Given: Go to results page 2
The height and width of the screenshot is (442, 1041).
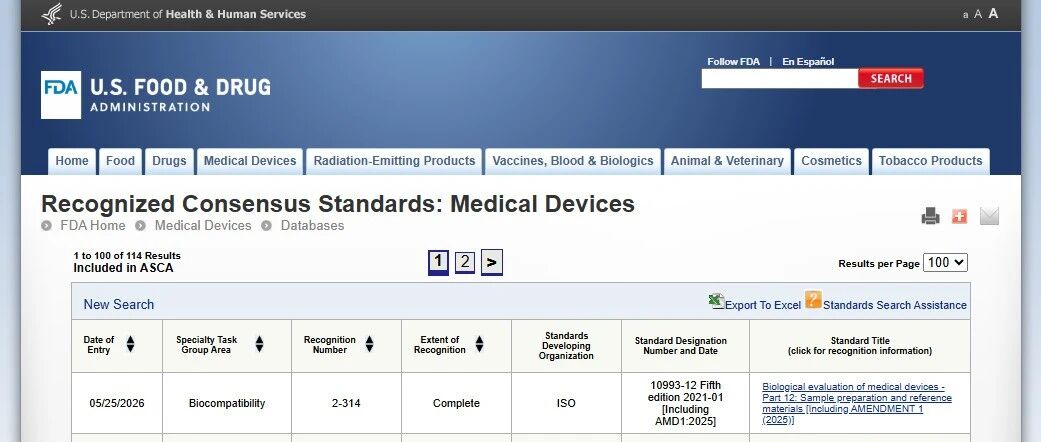Looking at the screenshot, I should [465, 262].
